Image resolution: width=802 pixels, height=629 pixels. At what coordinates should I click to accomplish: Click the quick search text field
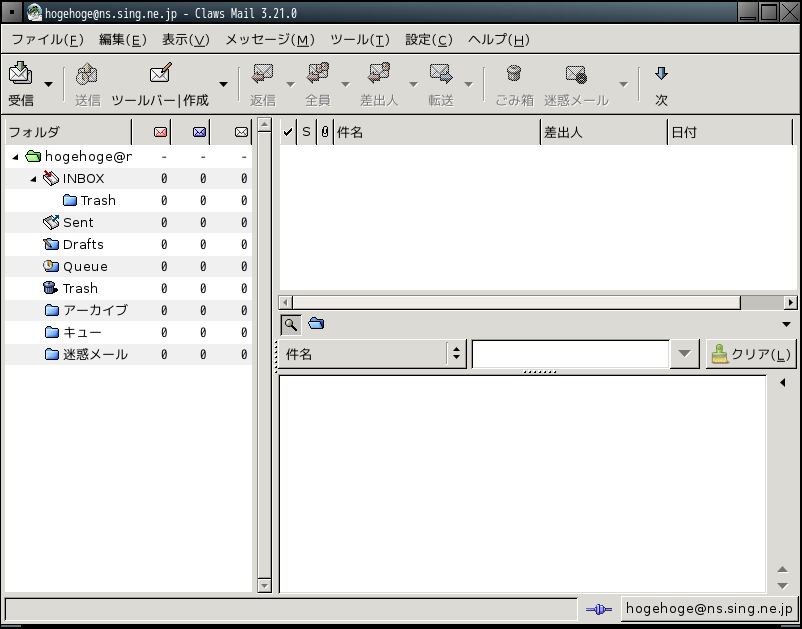(x=570, y=354)
